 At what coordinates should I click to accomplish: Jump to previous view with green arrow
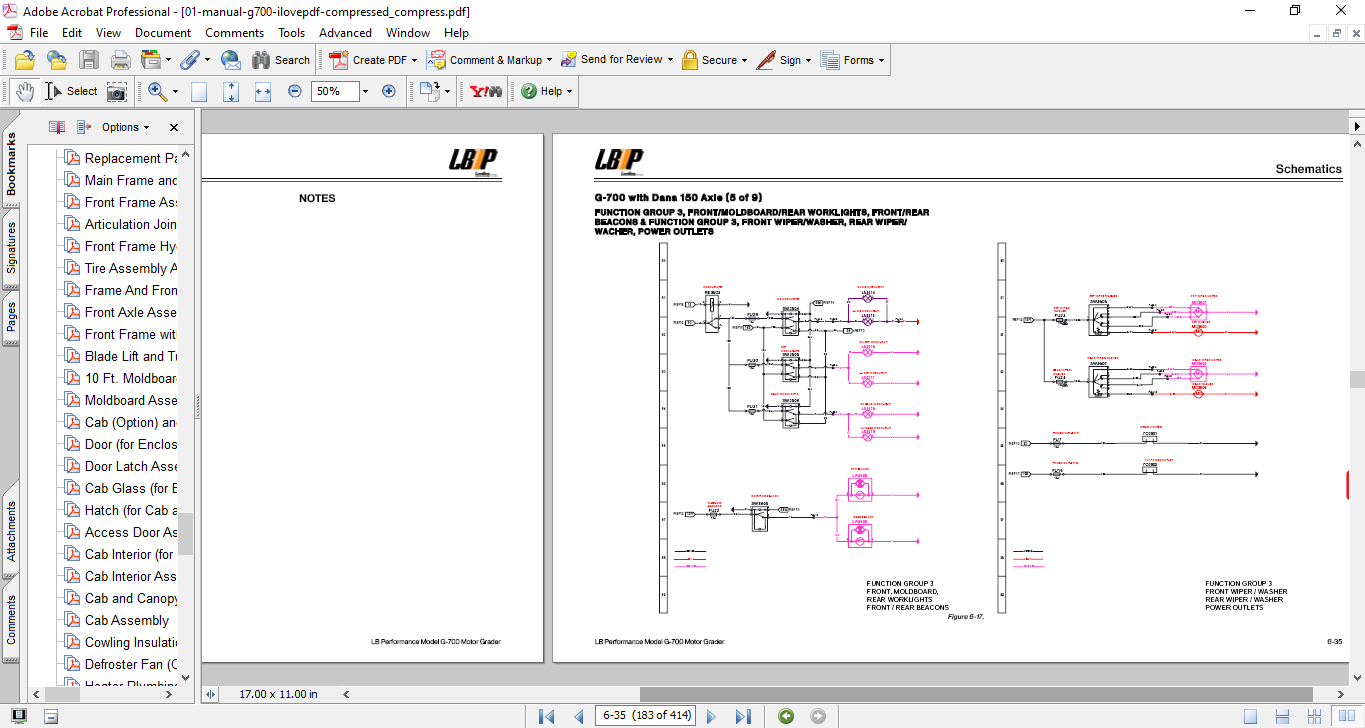786,716
